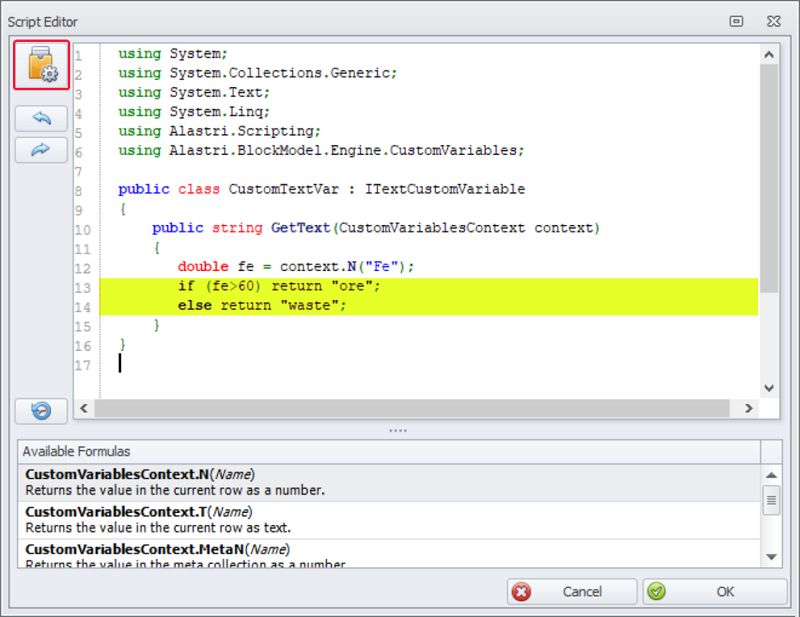
Task: Click the Available Formulas column header
Action: point(388,452)
